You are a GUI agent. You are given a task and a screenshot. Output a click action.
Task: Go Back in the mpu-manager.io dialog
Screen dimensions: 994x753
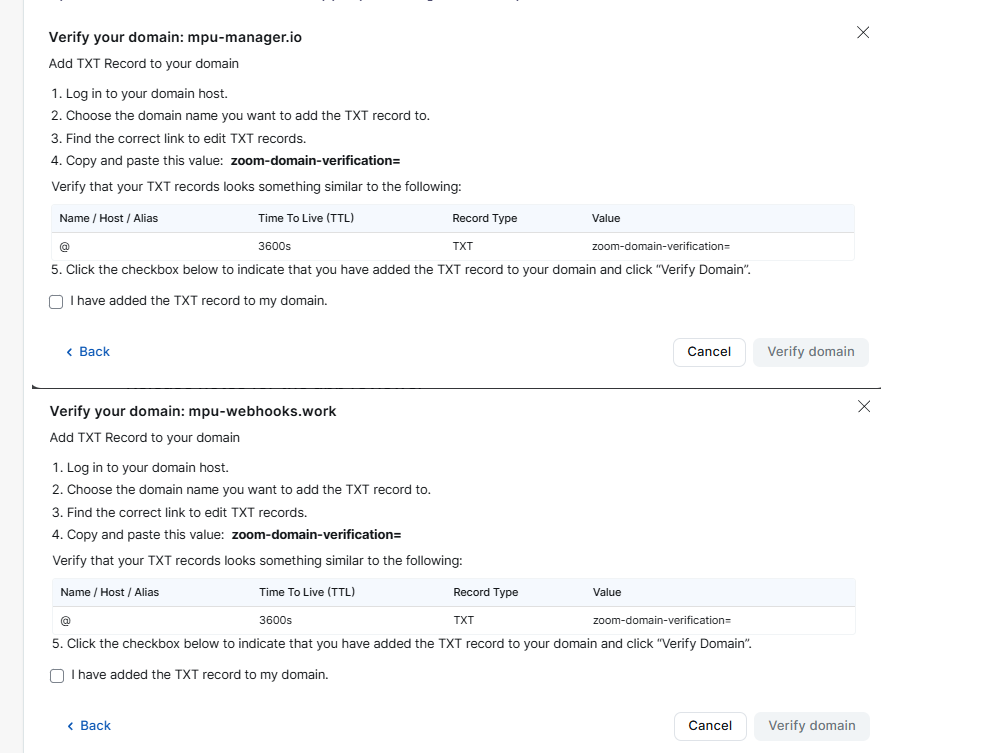(88, 352)
